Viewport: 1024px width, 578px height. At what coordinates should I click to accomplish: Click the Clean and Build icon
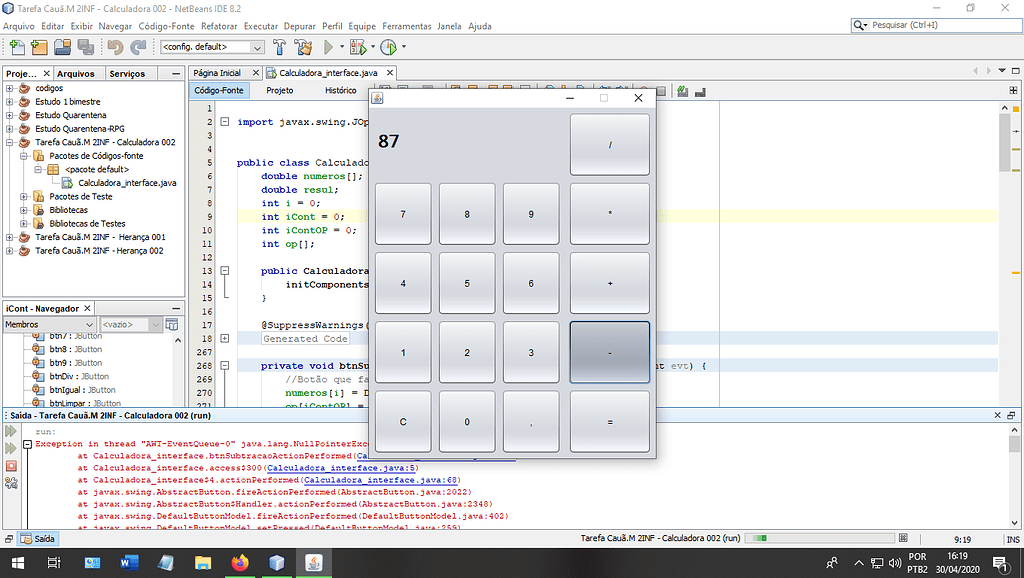point(302,47)
